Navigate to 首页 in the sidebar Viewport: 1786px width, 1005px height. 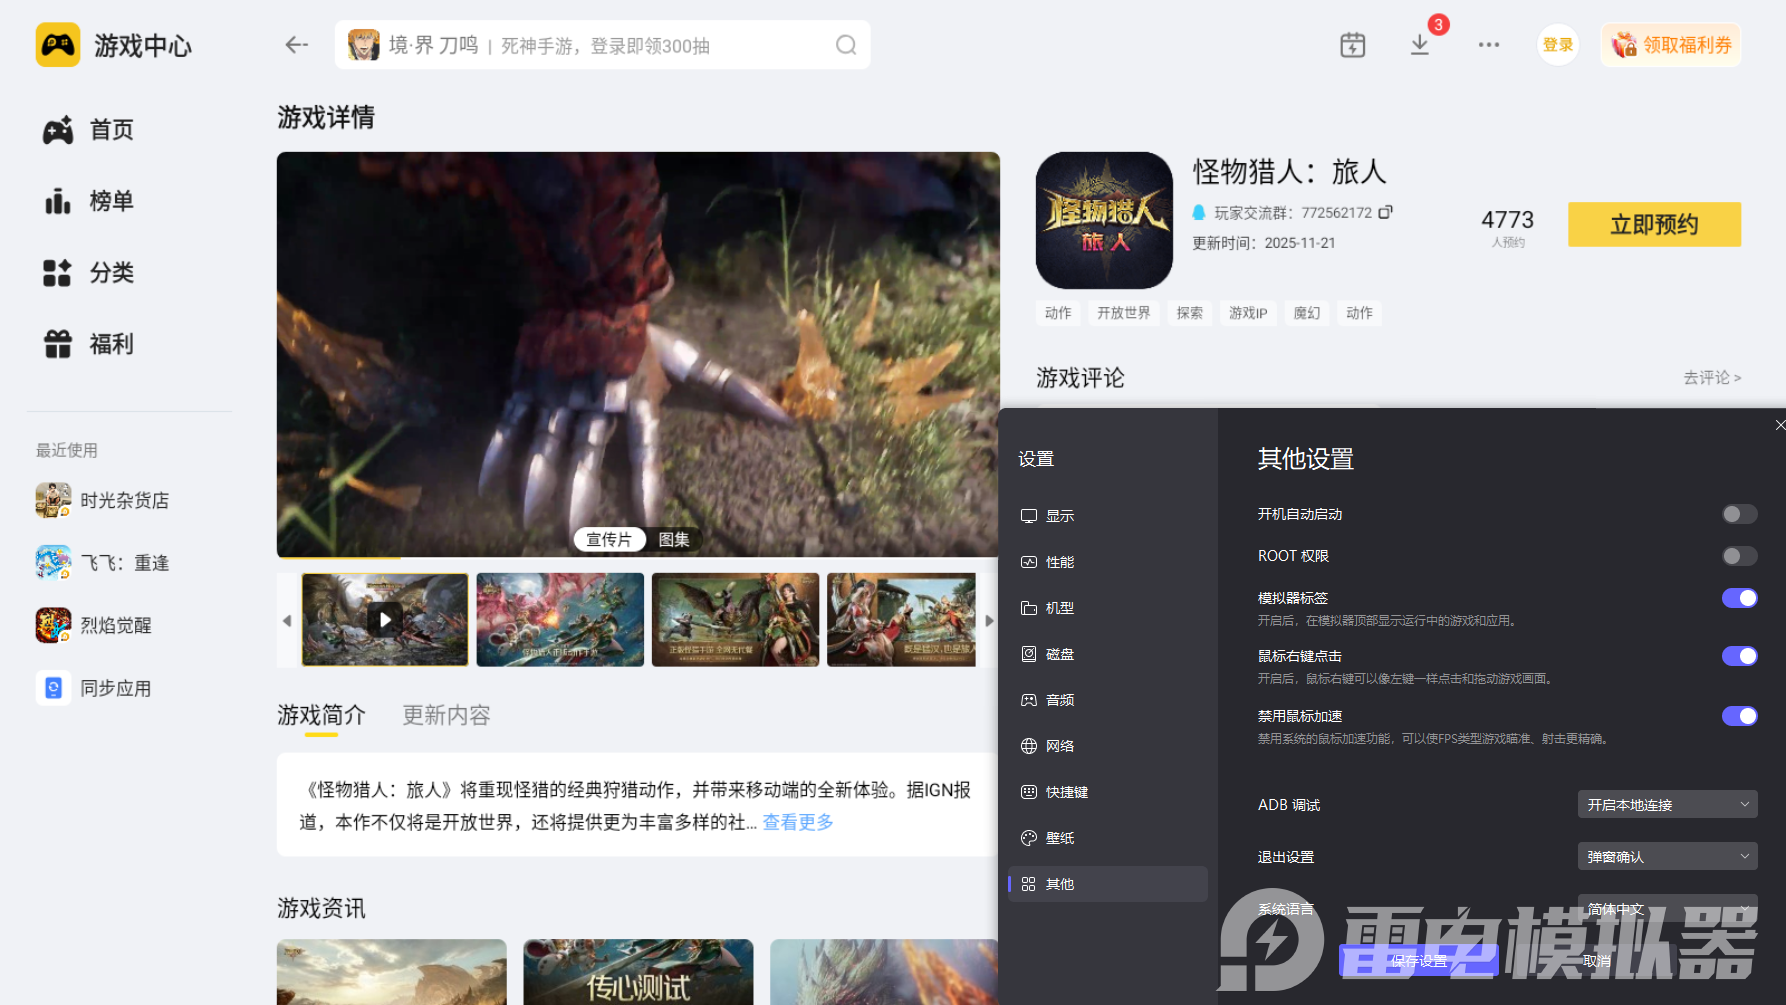click(111, 130)
